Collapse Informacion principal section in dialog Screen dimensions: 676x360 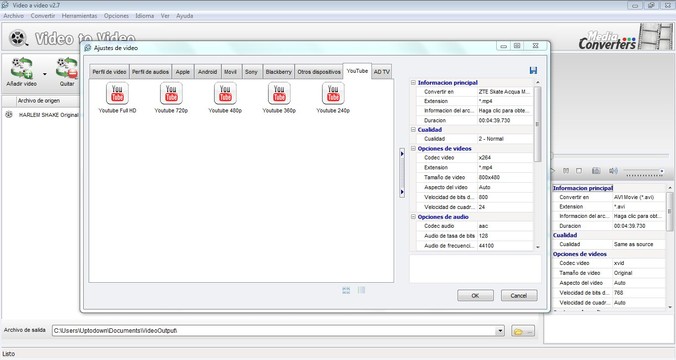pyautogui.click(x=413, y=82)
